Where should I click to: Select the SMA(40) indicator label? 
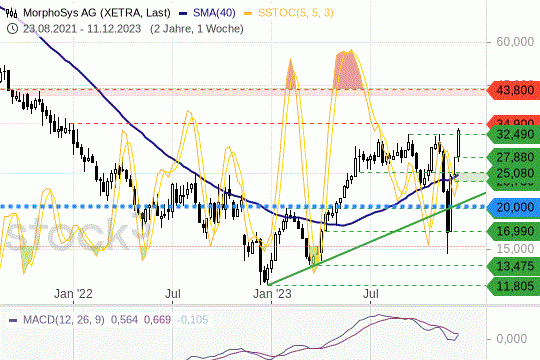[214, 13]
